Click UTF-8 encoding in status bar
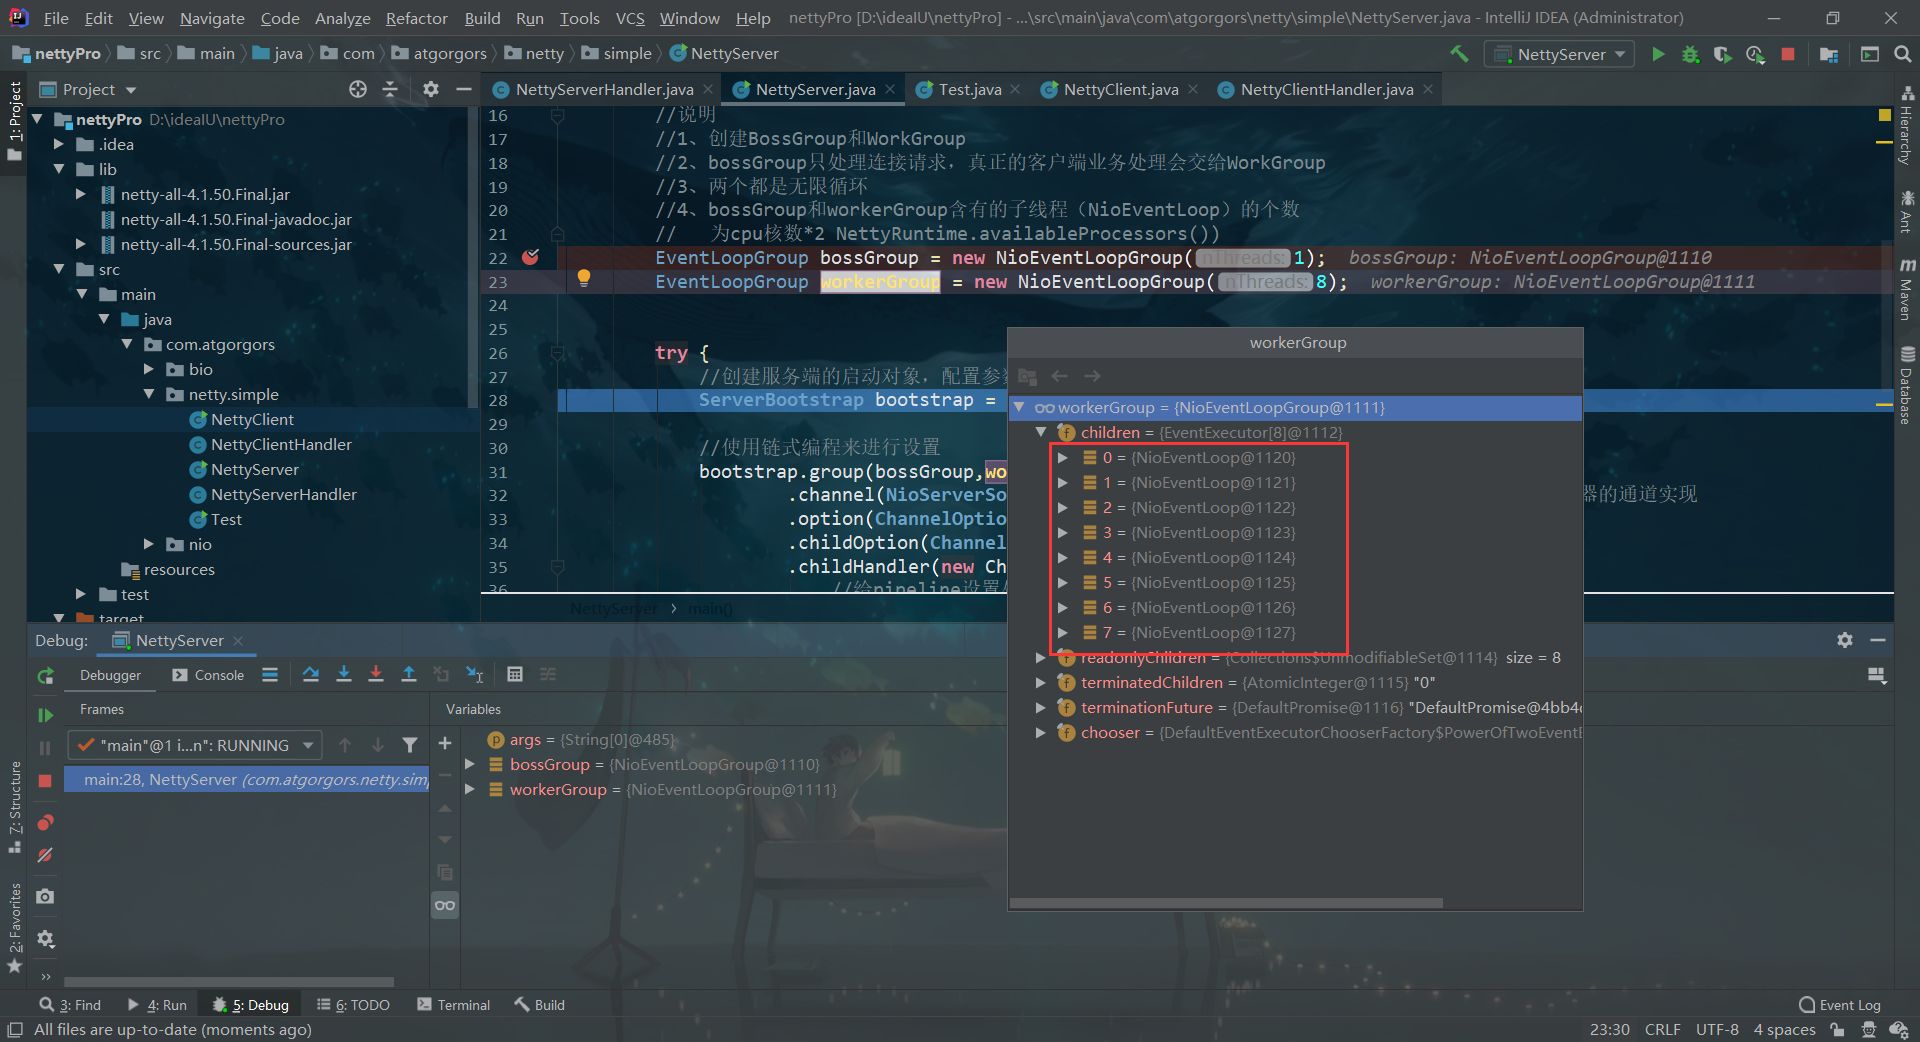This screenshot has width=1920, height=1042. (x=1717, y=1029)
